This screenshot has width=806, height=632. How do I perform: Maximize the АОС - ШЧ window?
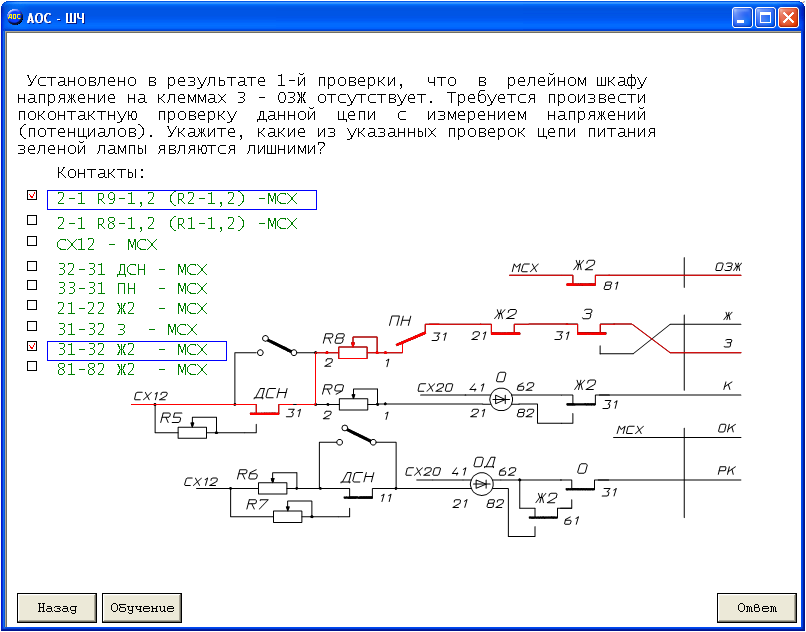[765, 18]
